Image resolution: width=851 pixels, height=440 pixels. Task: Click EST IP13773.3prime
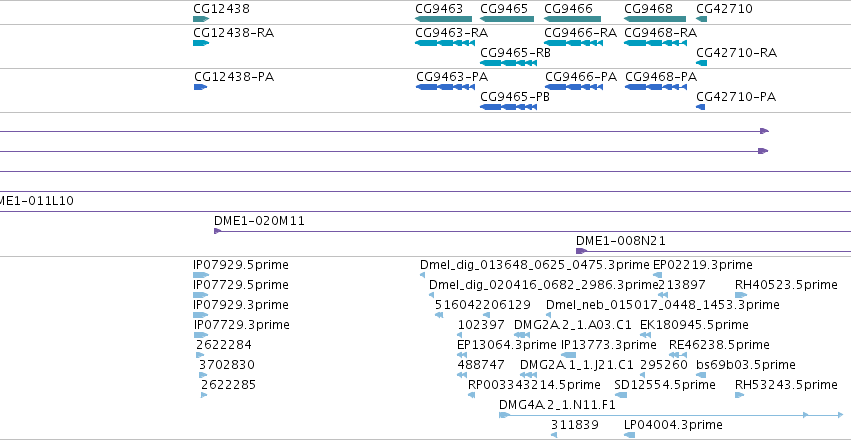coord(608,345)
